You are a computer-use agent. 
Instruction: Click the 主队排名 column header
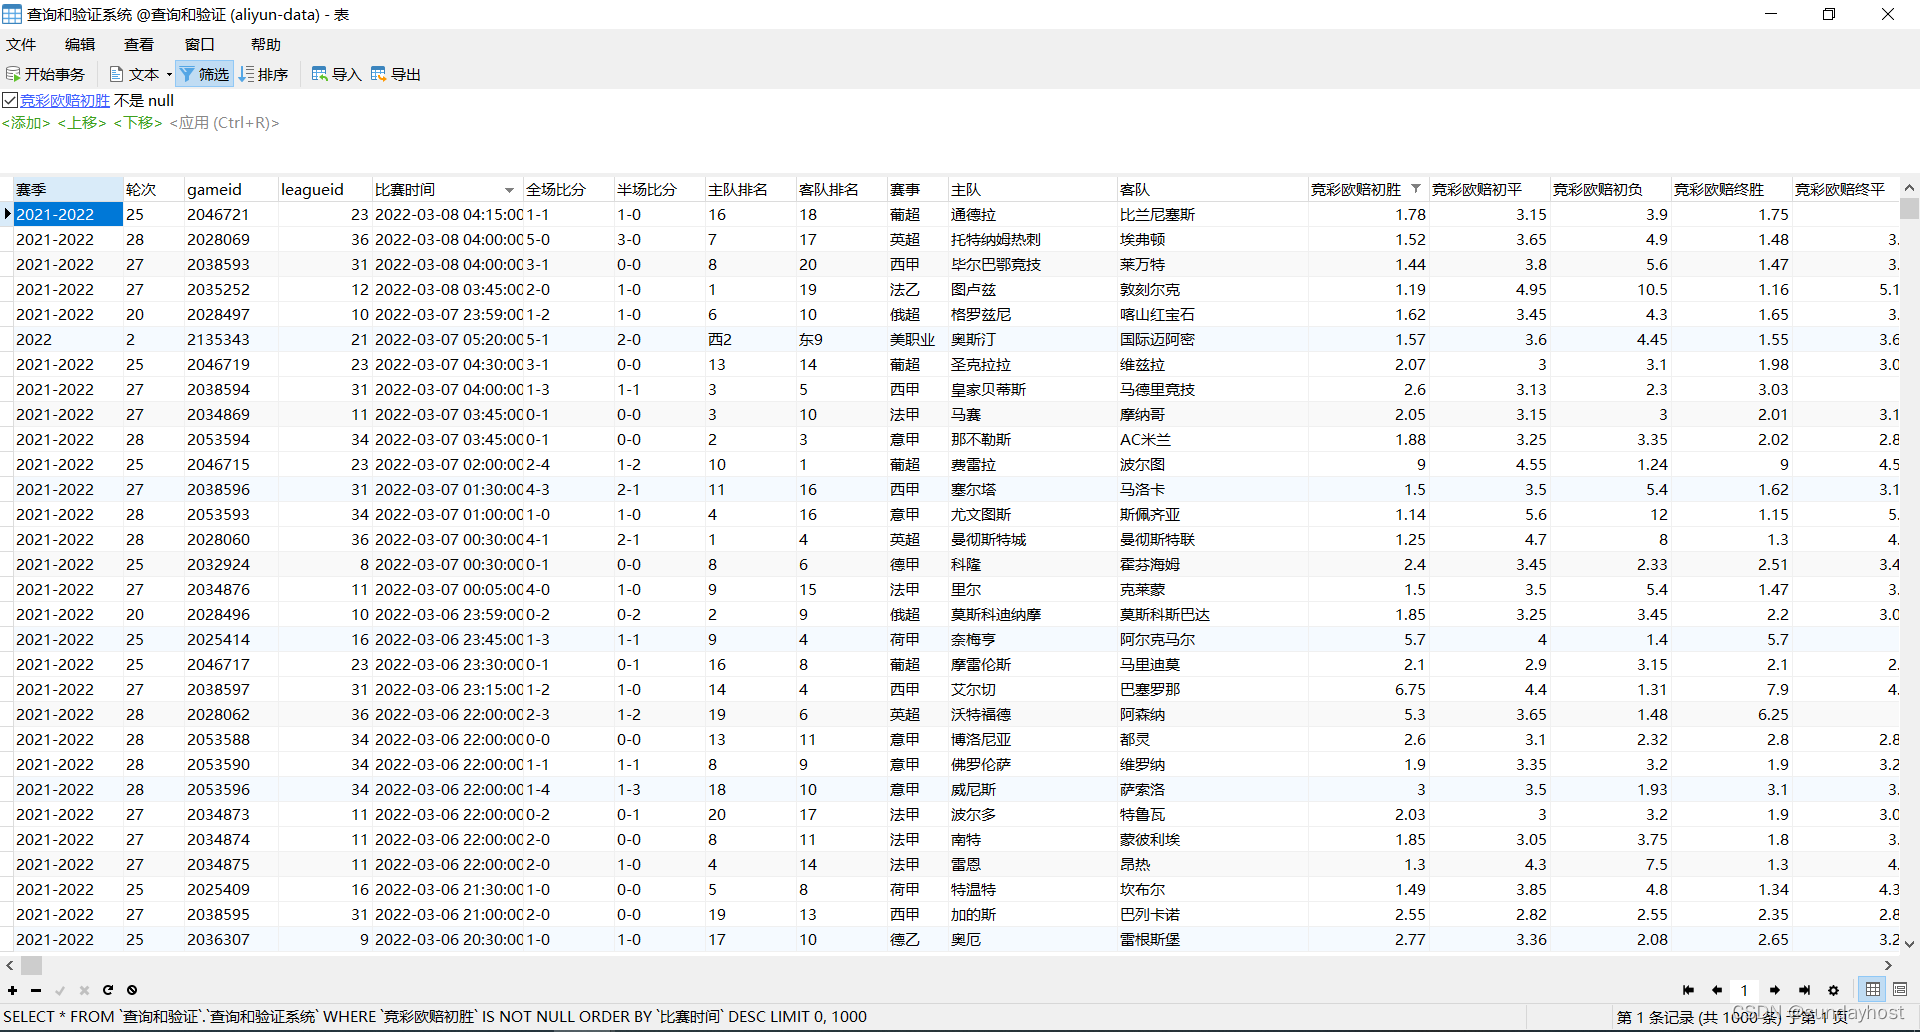pyautogui.click(x=750, y=189)
